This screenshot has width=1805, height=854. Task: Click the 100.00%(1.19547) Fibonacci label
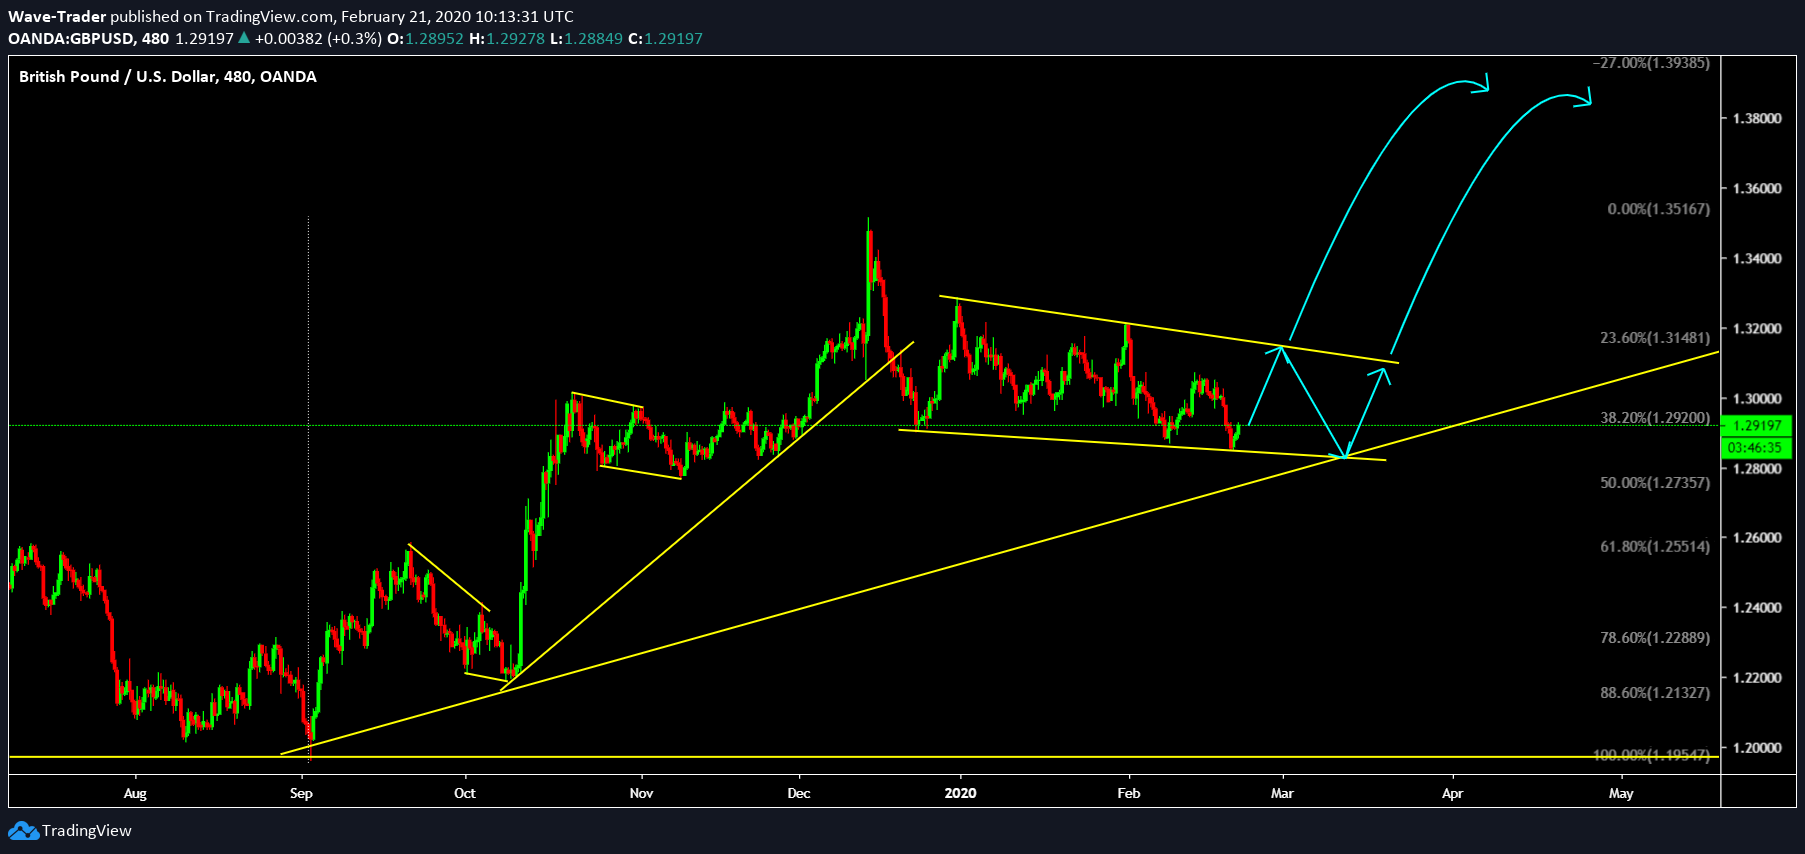pos(1651,755)
